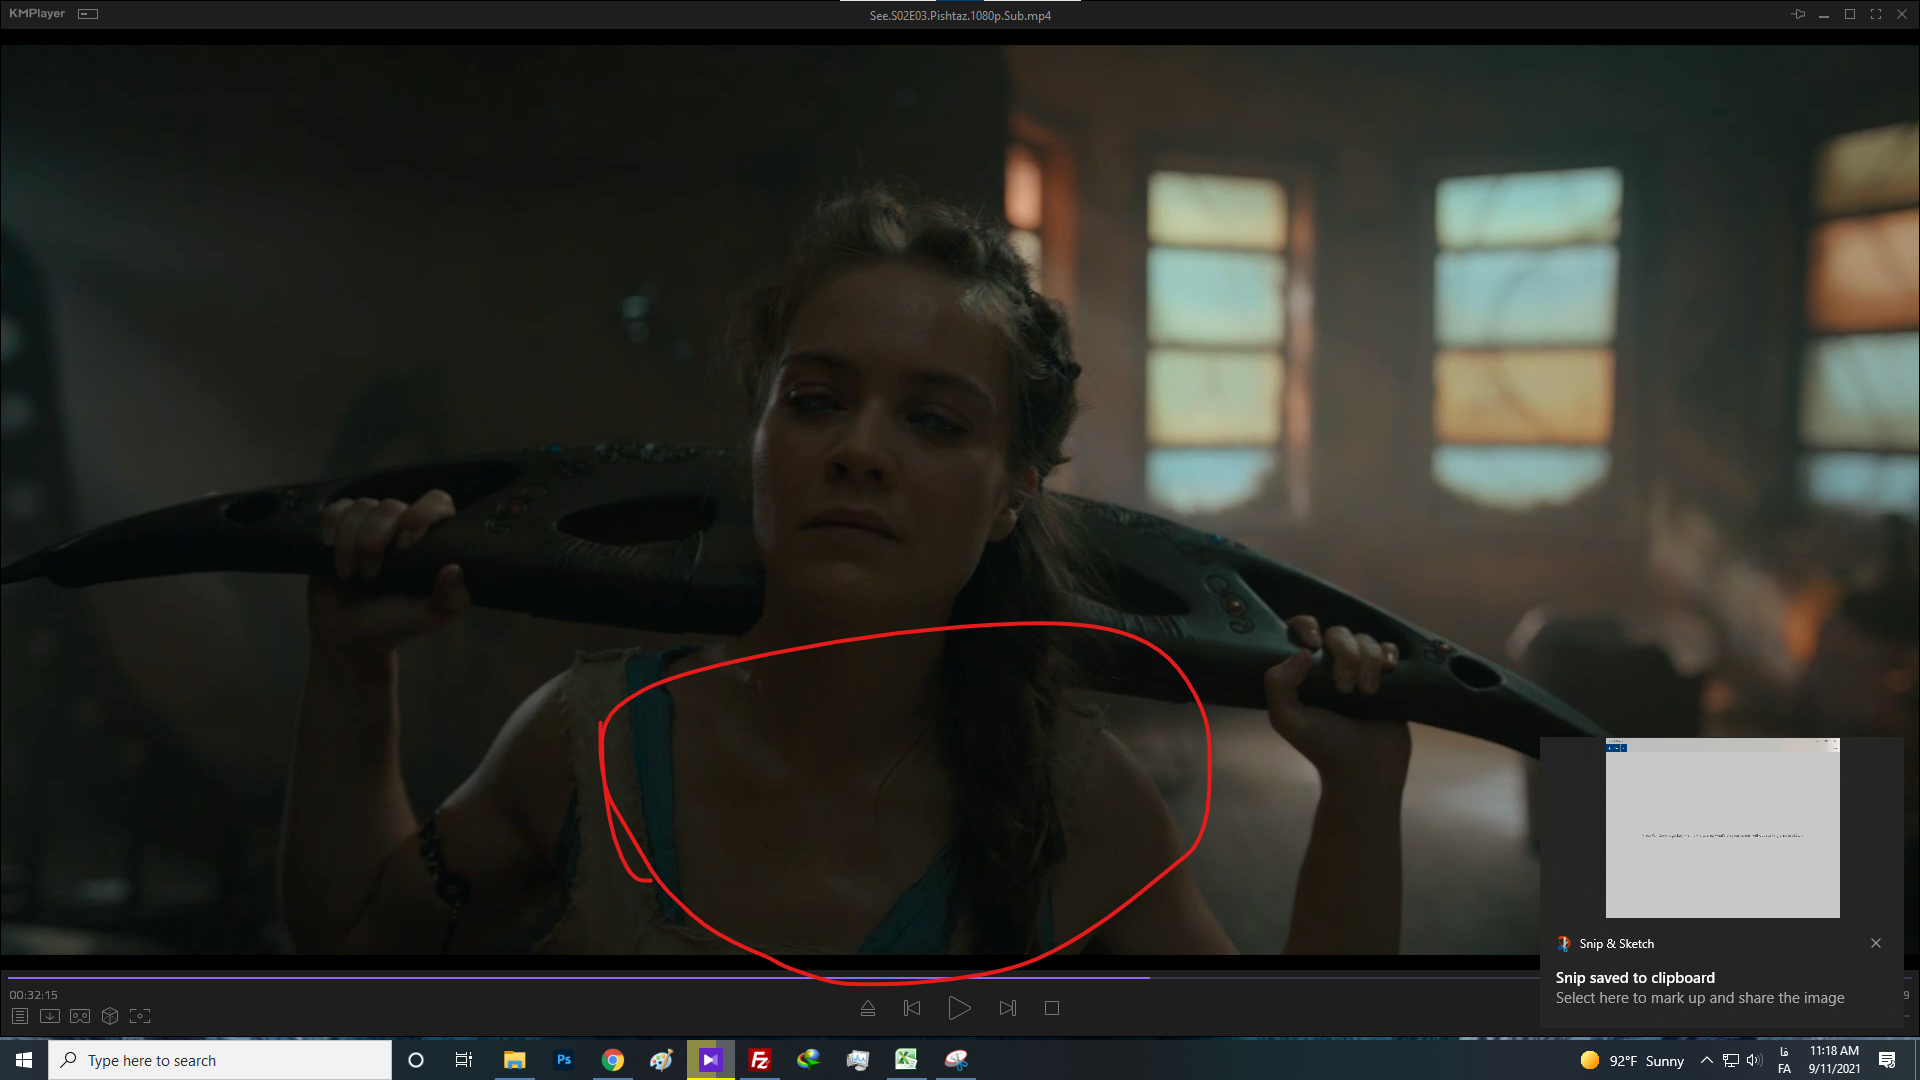Viewport: 1920px width, 1080px height.
Task: Toggle compact mode icon beside KMPlayer
Action: click(x=88, y=14)
